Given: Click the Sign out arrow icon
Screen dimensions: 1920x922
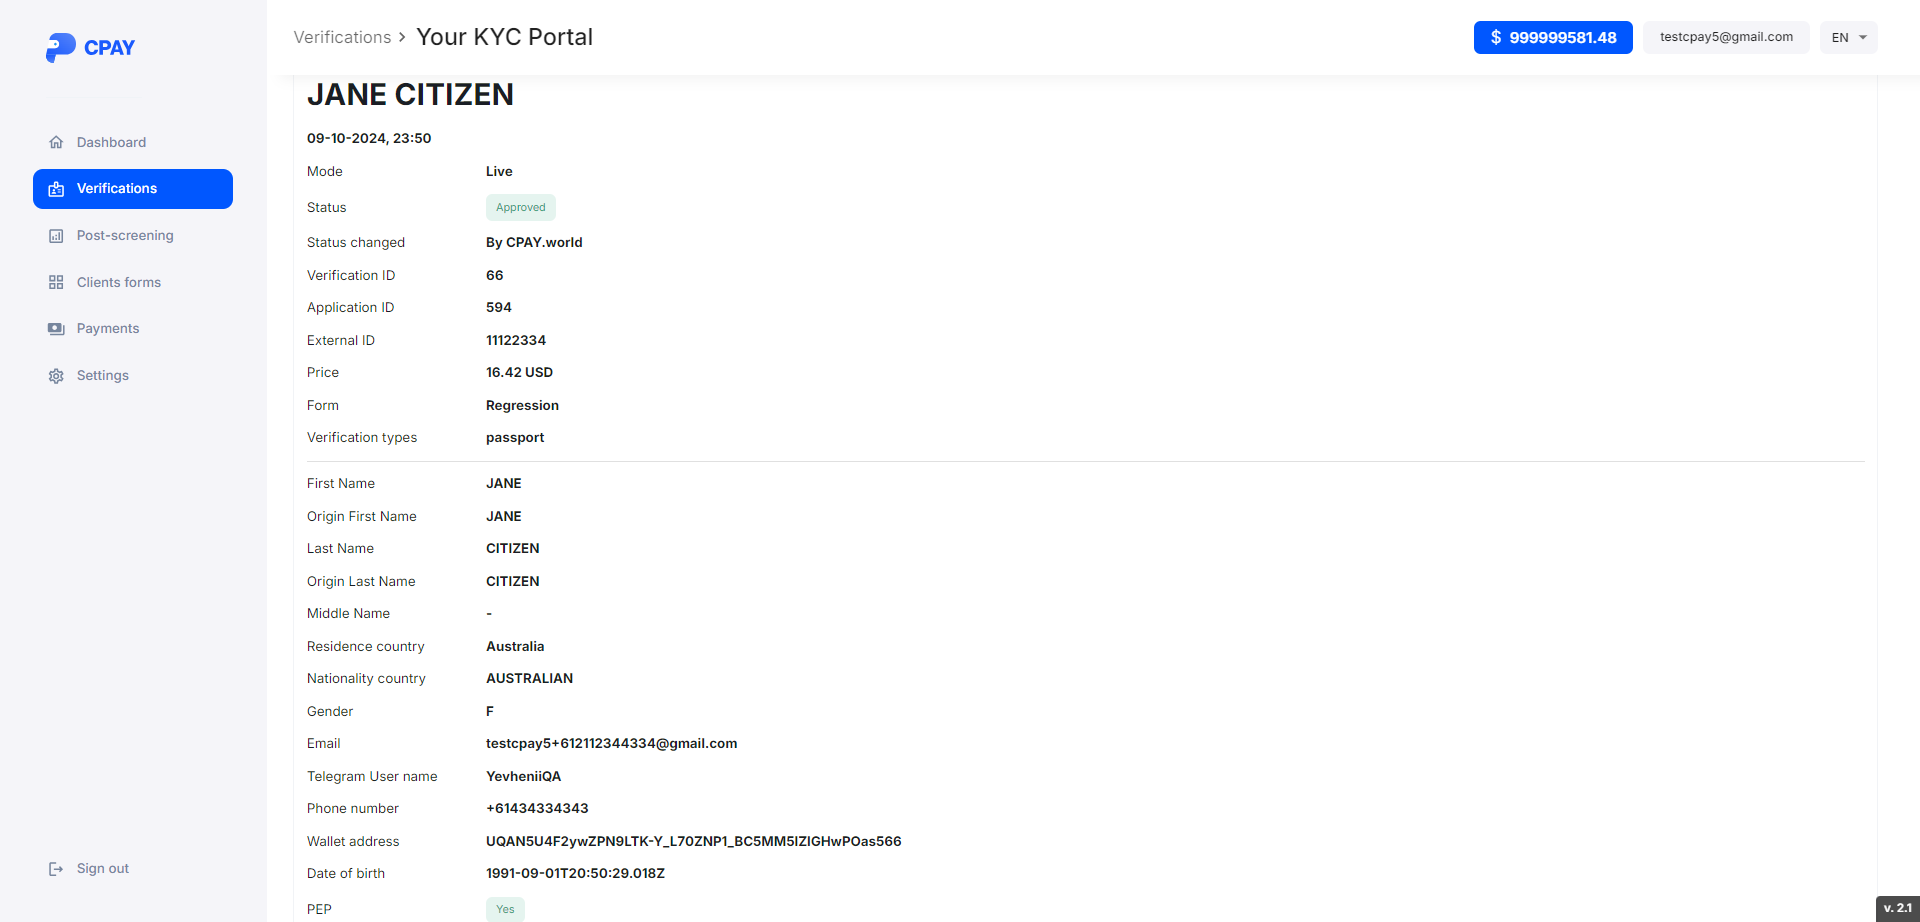Looking at the screenshot, I should coord(56,869).
